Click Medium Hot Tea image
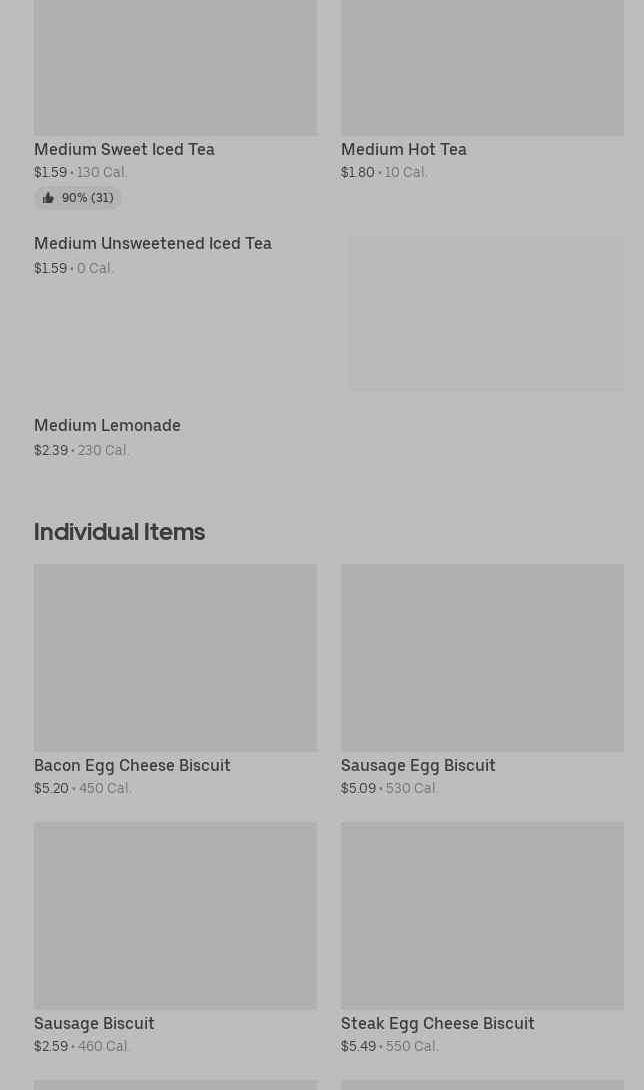The height and width of the screenshot is (1090, 644). [x=482, y=67]
